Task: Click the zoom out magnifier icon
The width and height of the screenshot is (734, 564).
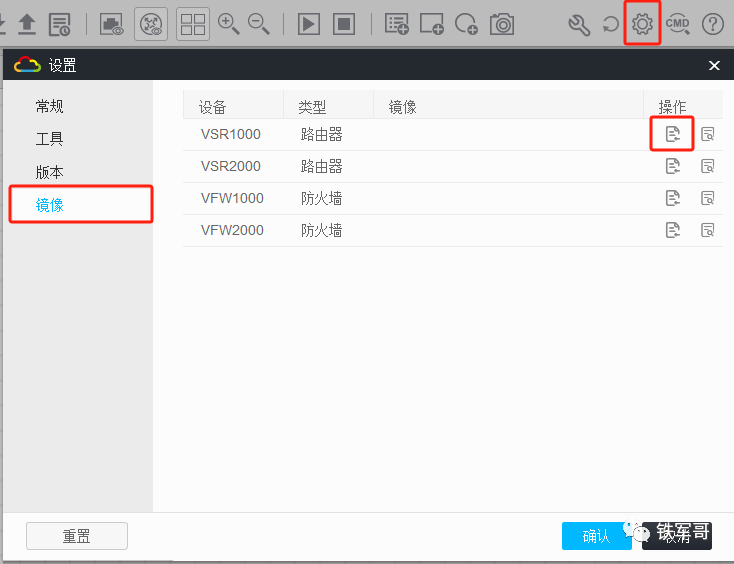Action: [x=259, y=23]
